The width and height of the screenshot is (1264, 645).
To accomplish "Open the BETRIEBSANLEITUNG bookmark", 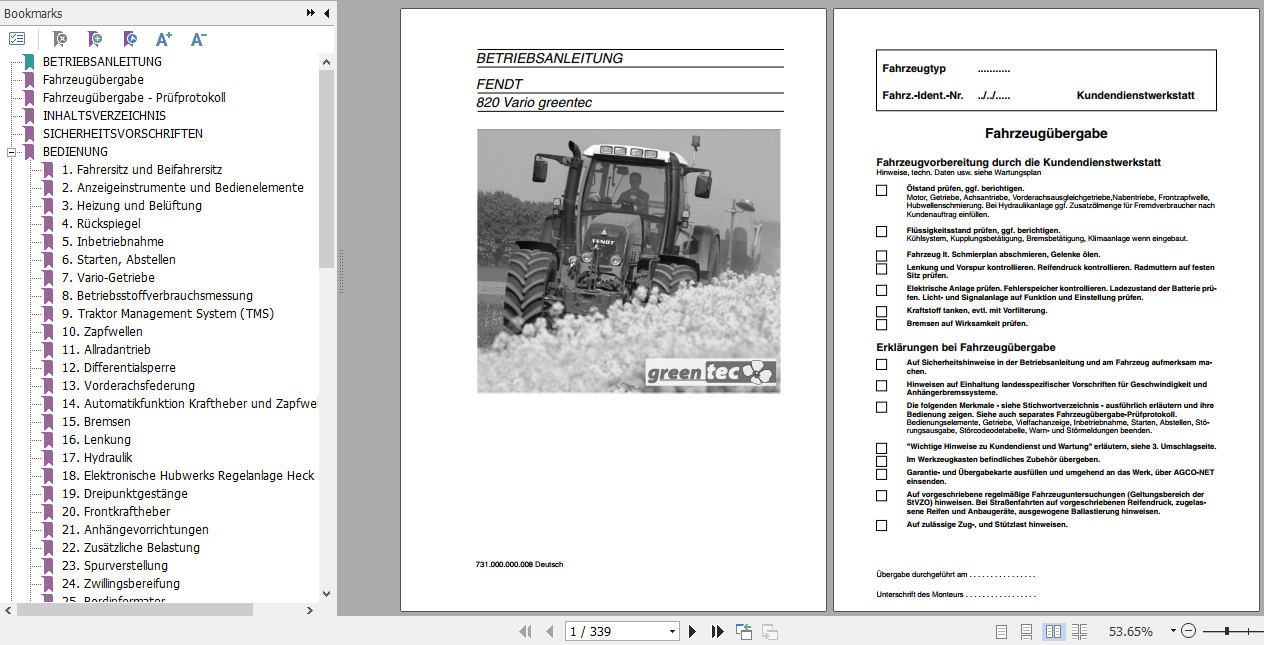I will point(102,61).
